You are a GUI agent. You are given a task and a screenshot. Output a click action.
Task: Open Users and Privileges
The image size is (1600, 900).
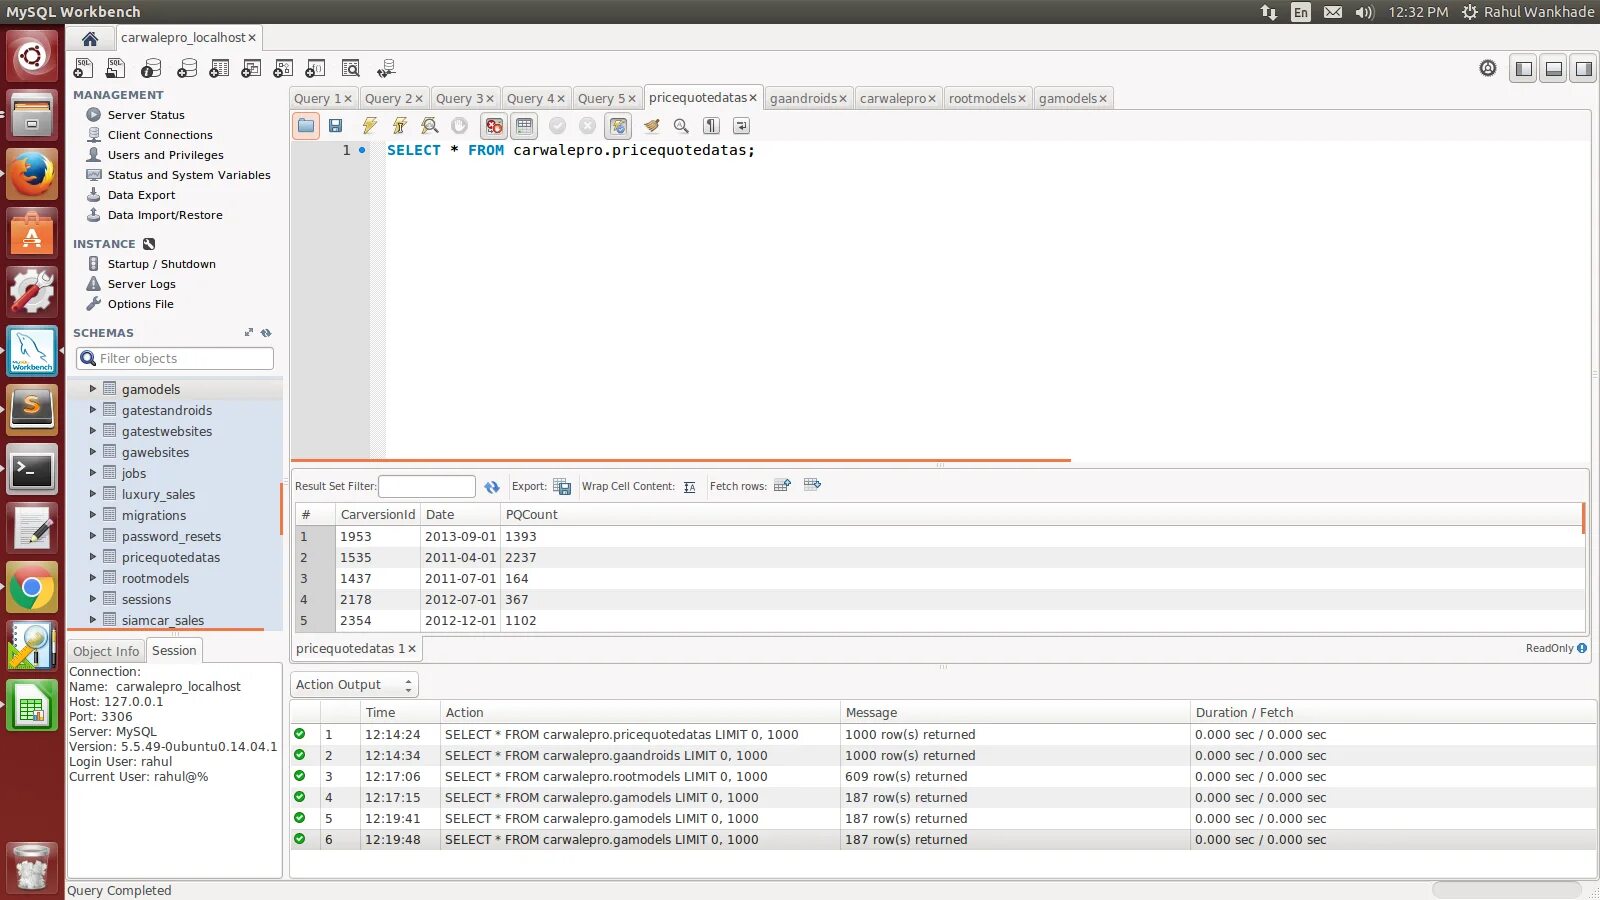point(166,155)
